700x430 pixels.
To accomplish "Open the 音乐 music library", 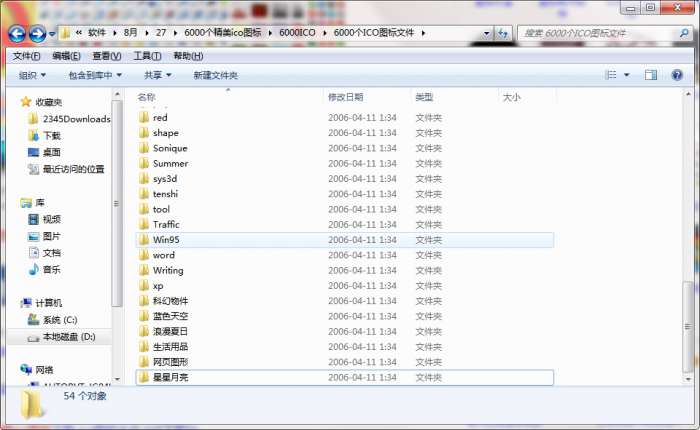I will [51, 269].
